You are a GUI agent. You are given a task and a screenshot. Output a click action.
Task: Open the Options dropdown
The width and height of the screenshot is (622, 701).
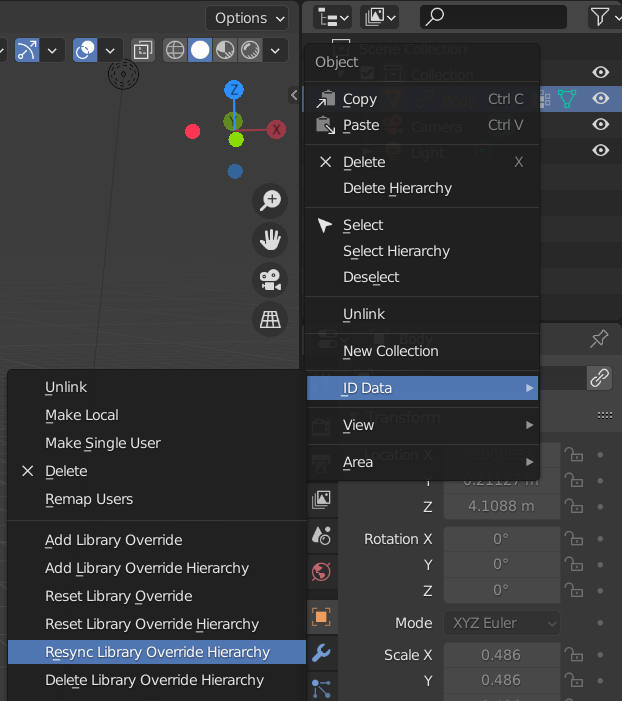(x=247, y=18)
